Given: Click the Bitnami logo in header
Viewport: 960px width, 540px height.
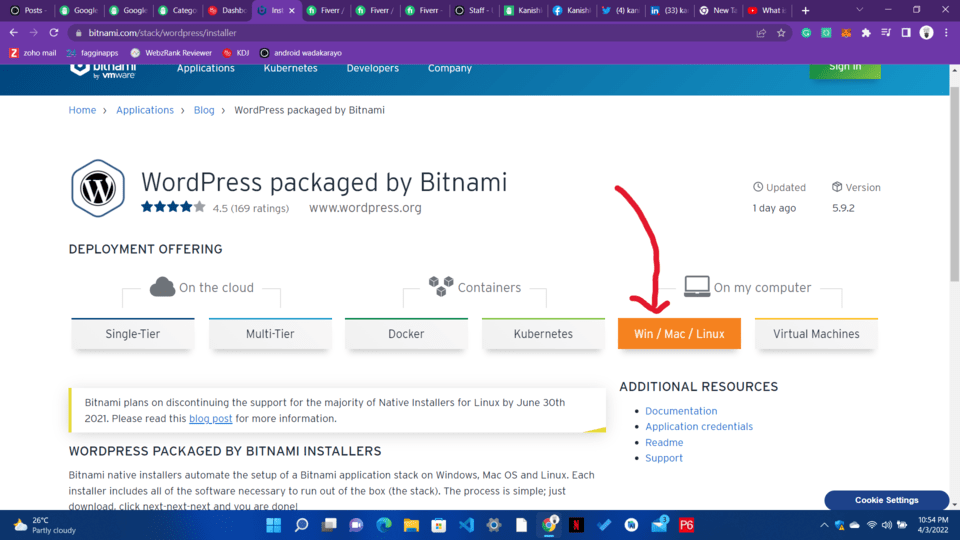Looking at the screenshot, I should tap(103, 70).
